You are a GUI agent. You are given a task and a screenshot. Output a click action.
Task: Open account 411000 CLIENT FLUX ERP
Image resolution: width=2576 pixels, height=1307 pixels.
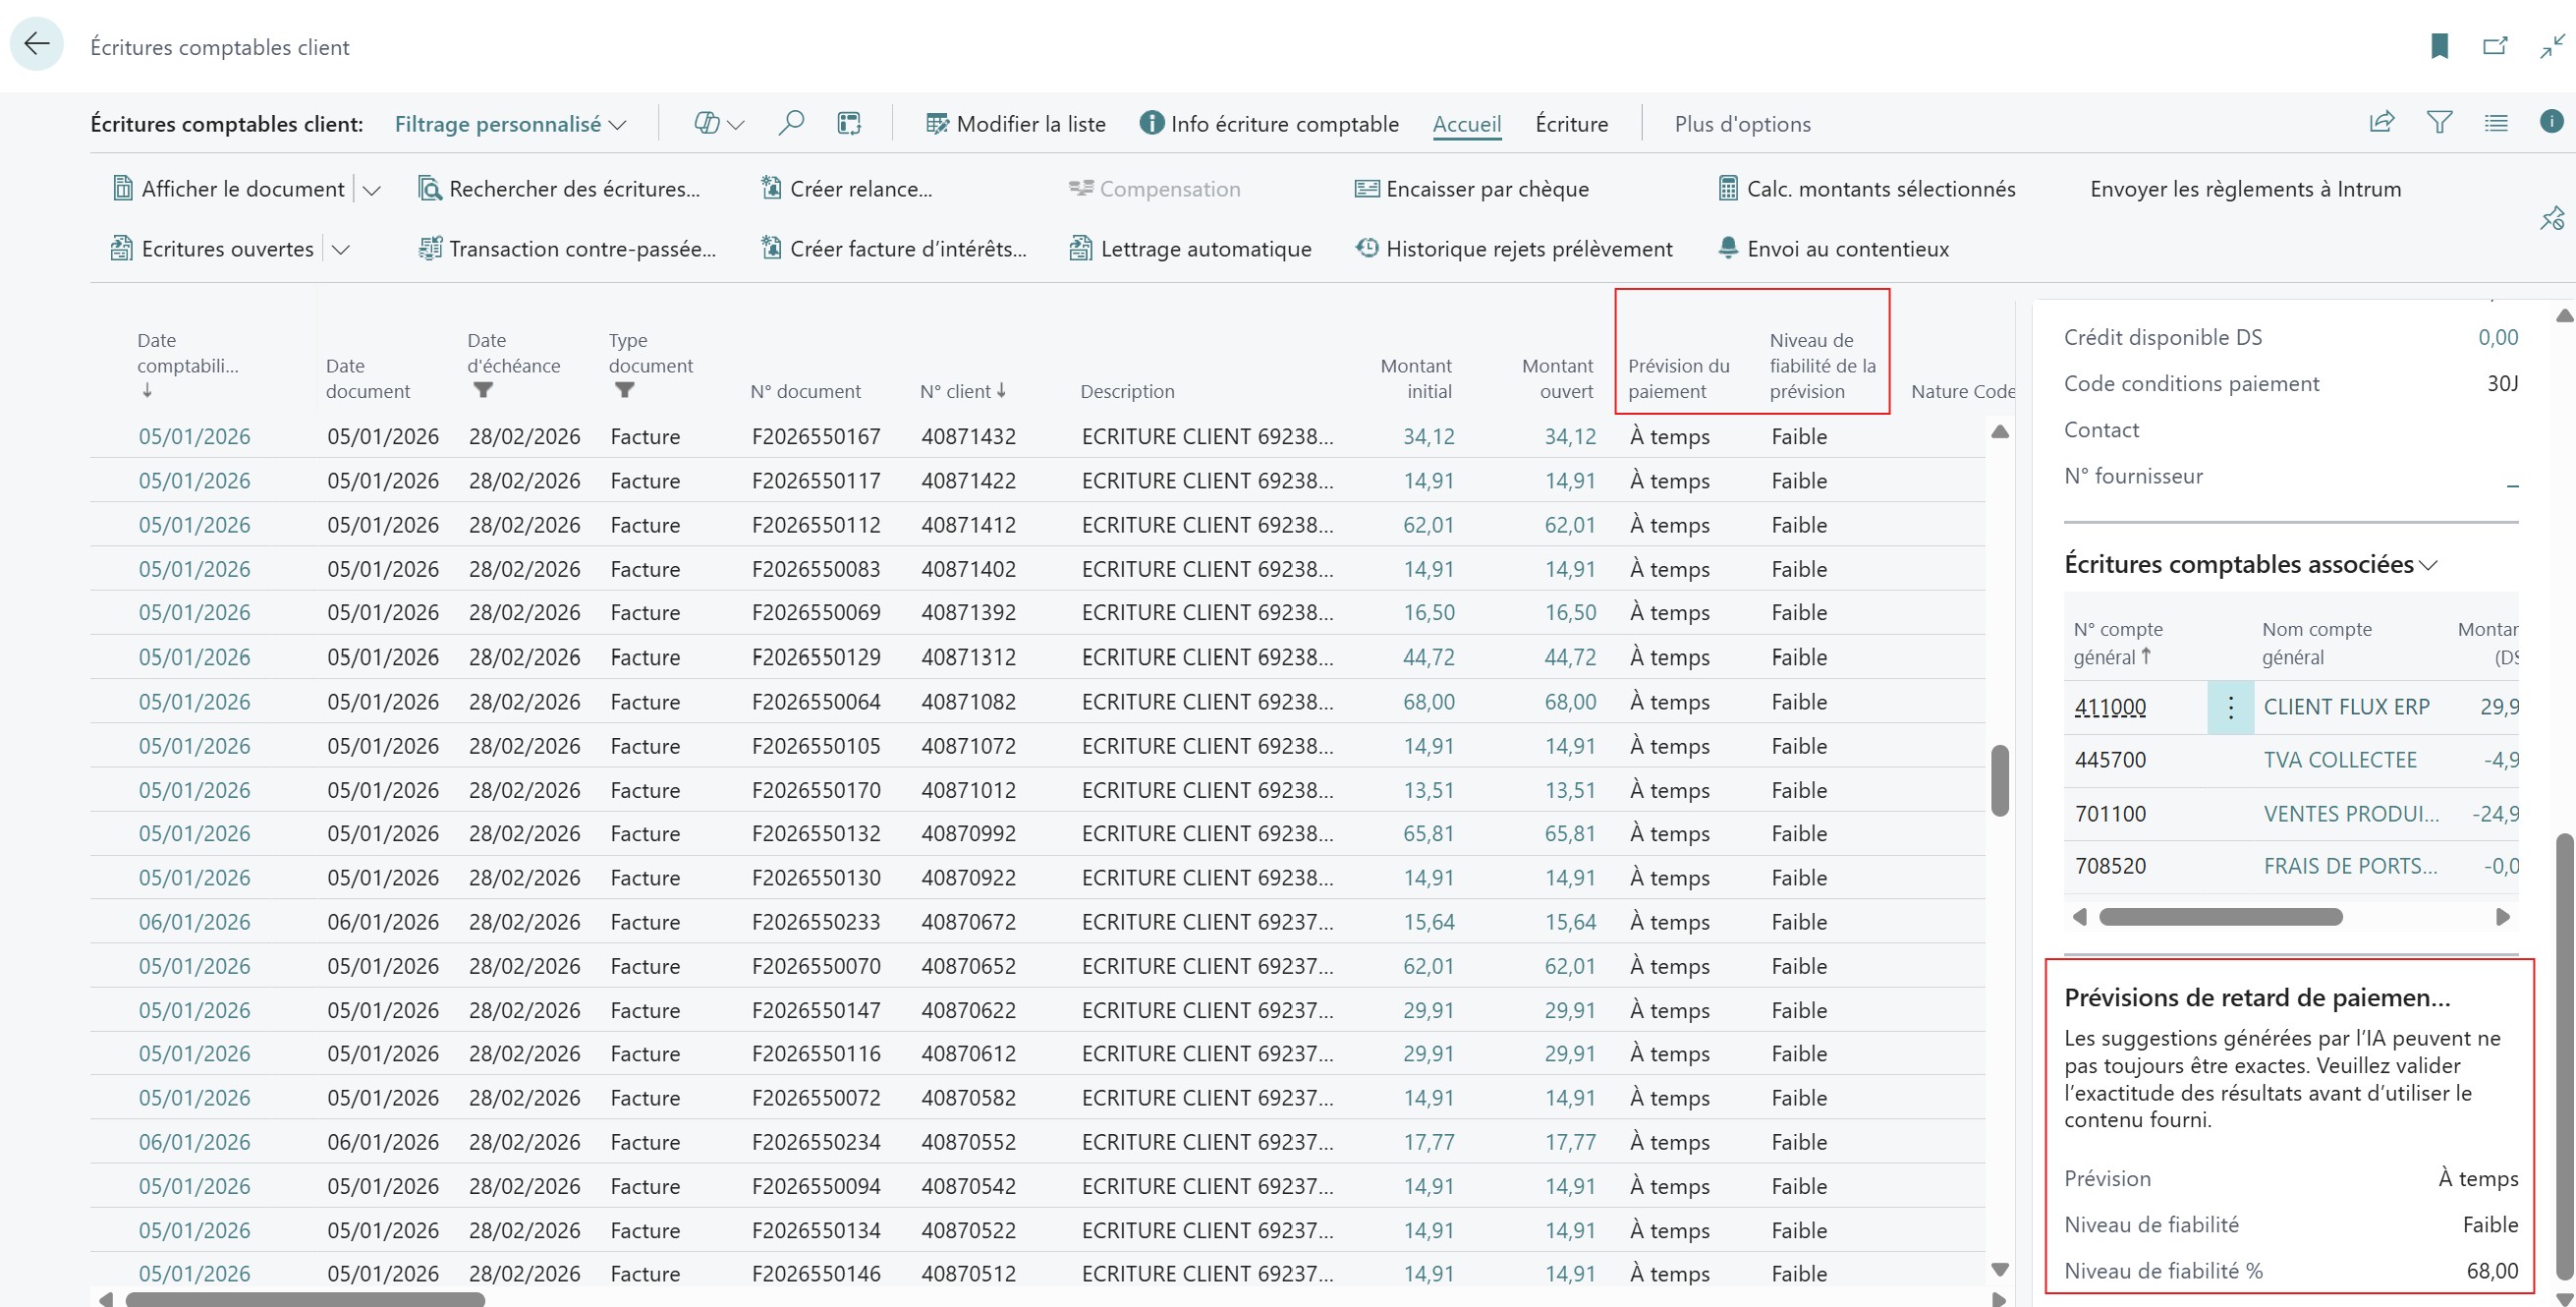pos(2109,707)
